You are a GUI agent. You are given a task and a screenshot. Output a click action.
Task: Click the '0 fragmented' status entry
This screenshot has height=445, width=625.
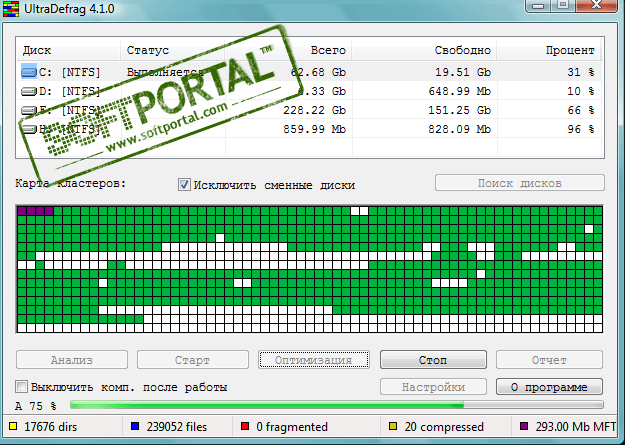[292, 427]
